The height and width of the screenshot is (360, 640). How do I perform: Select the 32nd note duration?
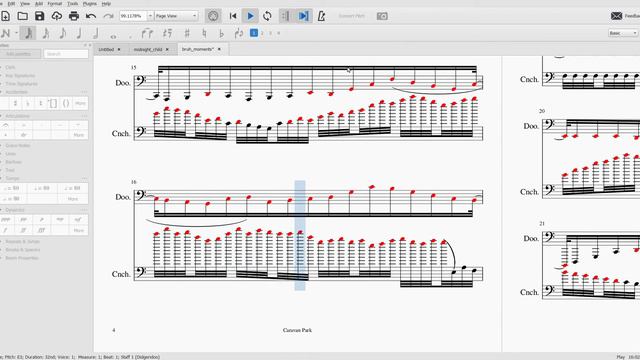(x=29, y=33)
